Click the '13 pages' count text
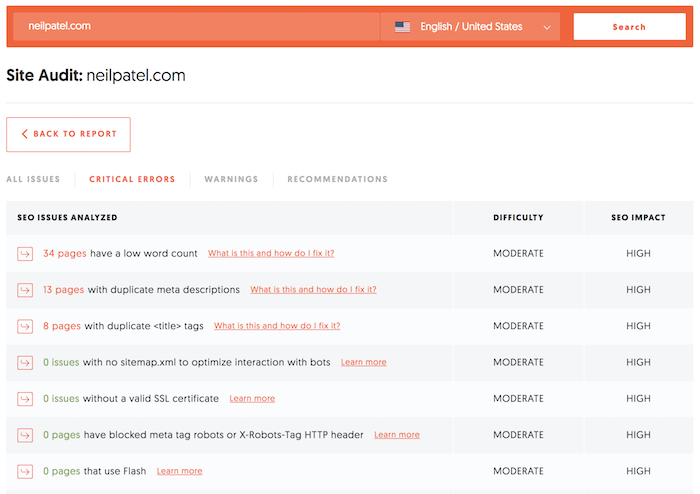Image resolution: width=700 pixels, height=494 pixels. [63, 290]
